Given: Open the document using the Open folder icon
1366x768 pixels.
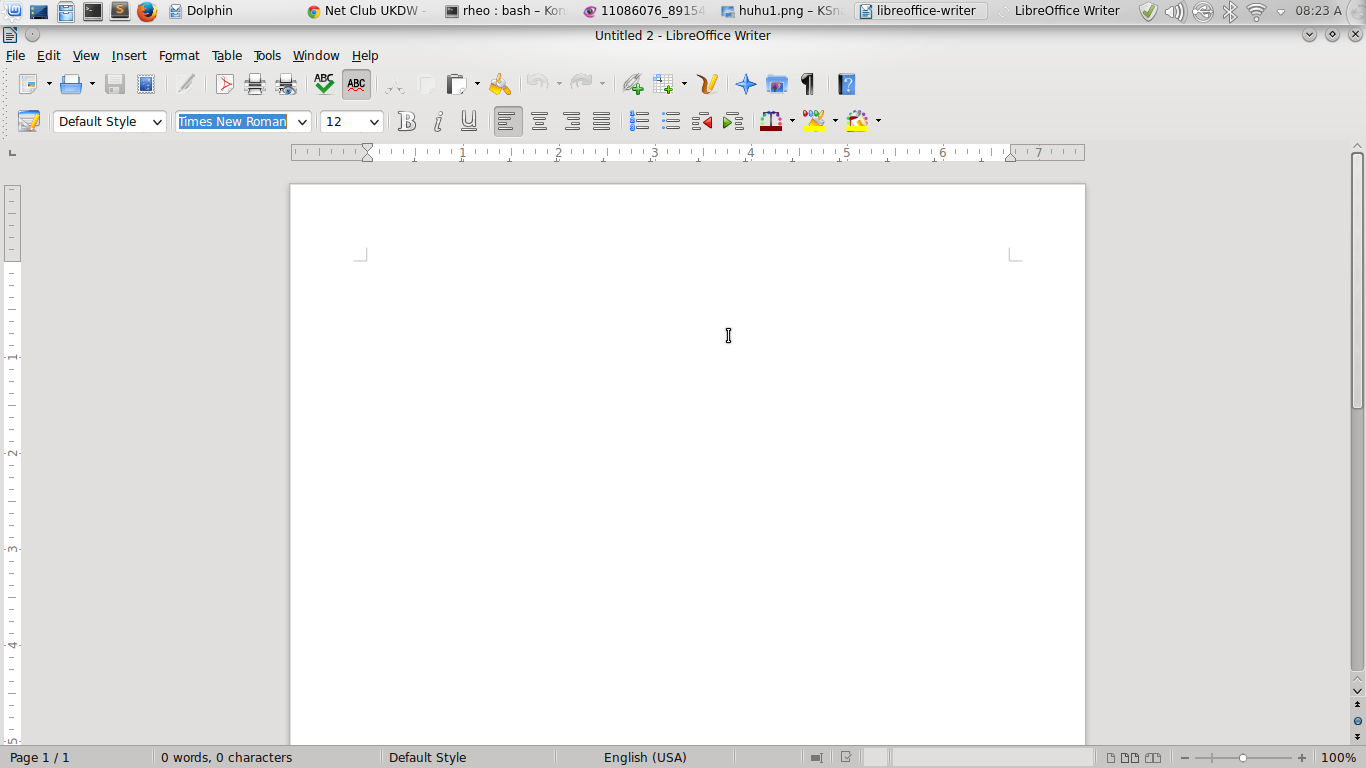Looking at the screenshot, I should pyautogui.click(x=70, y=84).
